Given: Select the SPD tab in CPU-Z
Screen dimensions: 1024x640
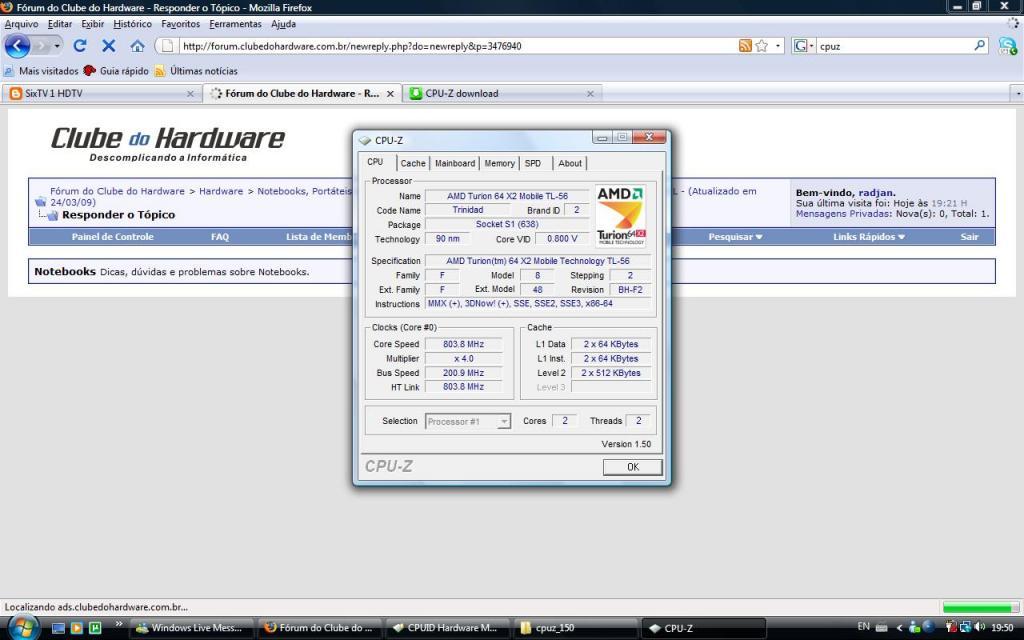Looking at the screenshot, I should click(x=533, y=163).
